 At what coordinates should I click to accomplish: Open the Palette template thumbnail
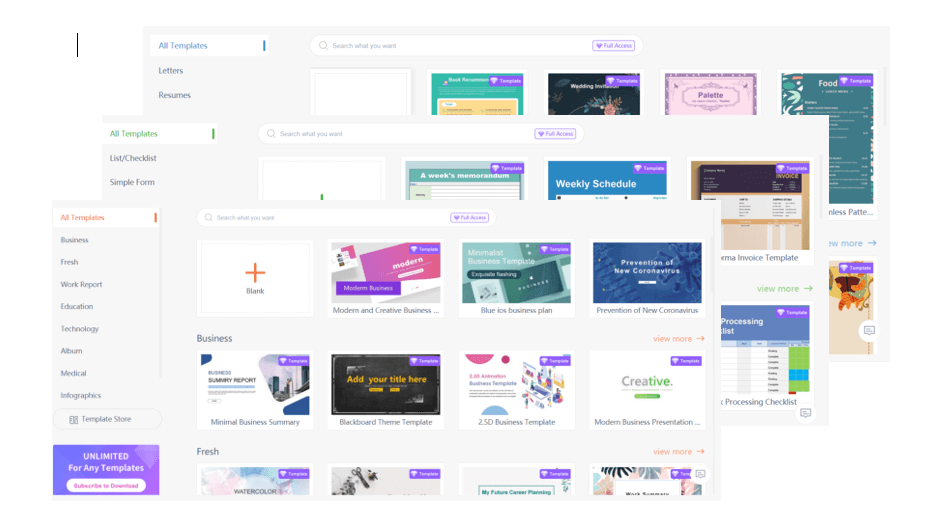710,93
